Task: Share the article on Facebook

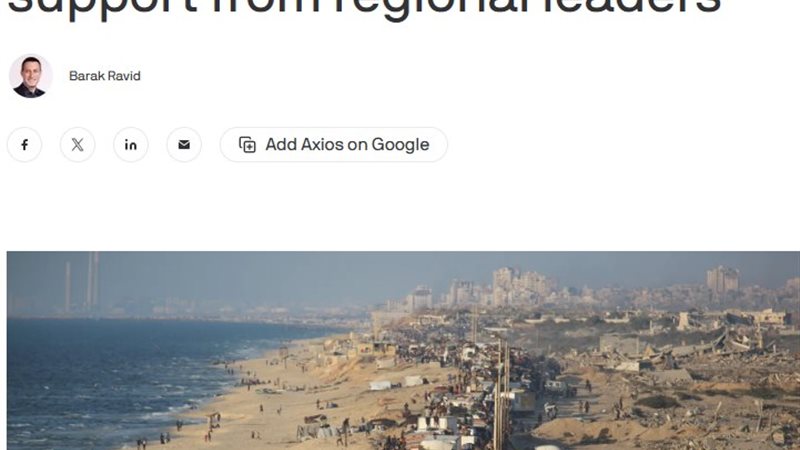Action: click(x=24, y=145)
